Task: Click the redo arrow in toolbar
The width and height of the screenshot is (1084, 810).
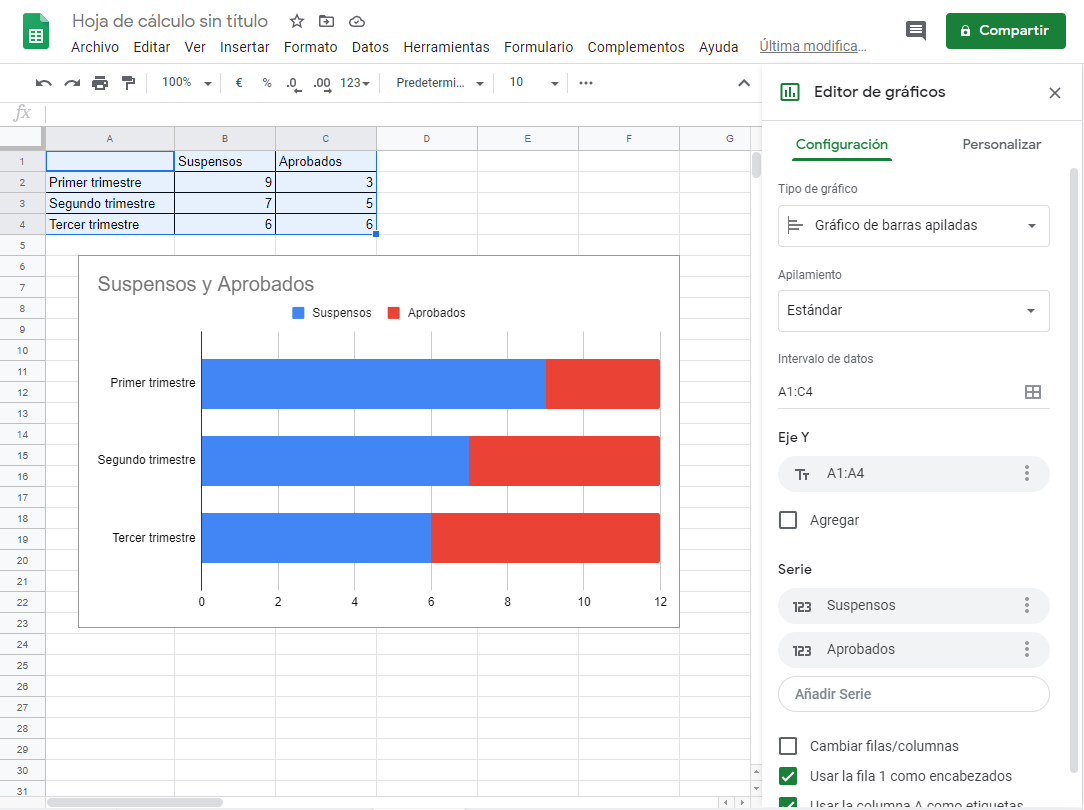Action: click(x=72, y=83)
